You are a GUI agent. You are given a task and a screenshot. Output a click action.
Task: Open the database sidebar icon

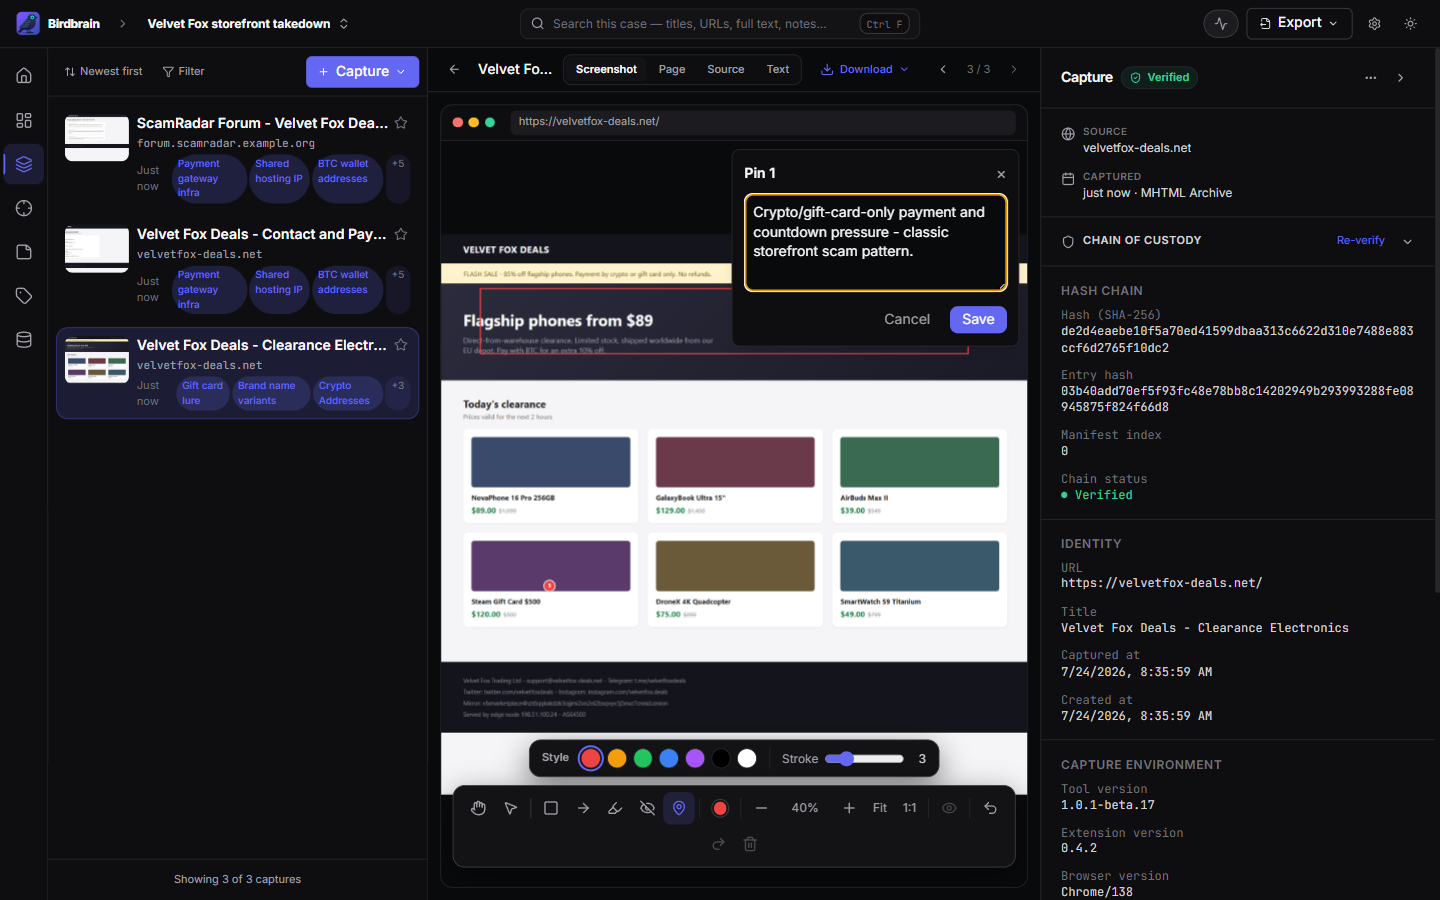pos(24,340)
